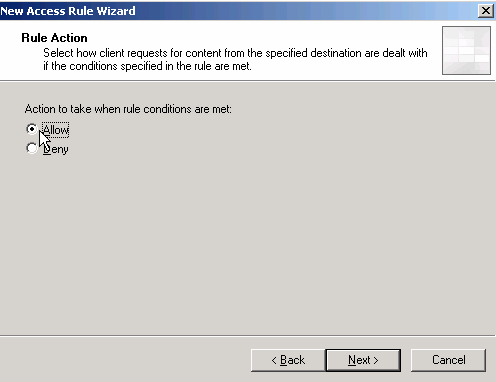
Task: Click the 'Action to take when rule conditions are met' label
Action: [x=128, y=109]
